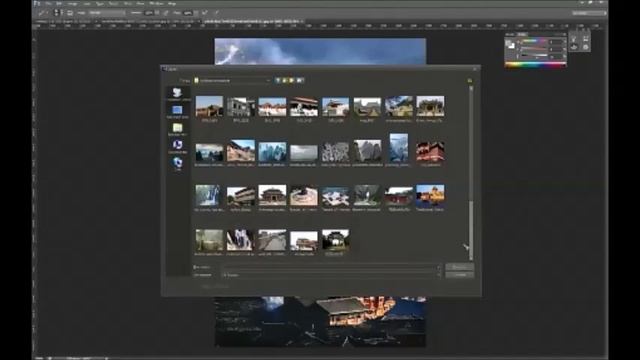Select the blue karst peaks thumbnail in second row
The width and height of the screenshot is (640, 360).
tap(272, 151)
